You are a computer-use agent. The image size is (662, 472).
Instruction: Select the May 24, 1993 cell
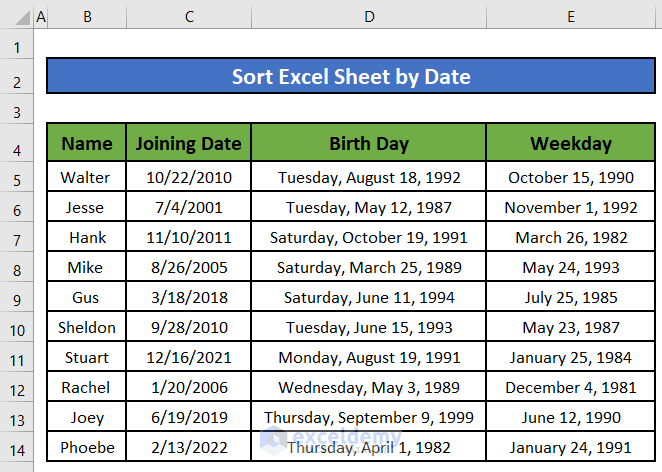pyautogui.click(x=570, y=268)
